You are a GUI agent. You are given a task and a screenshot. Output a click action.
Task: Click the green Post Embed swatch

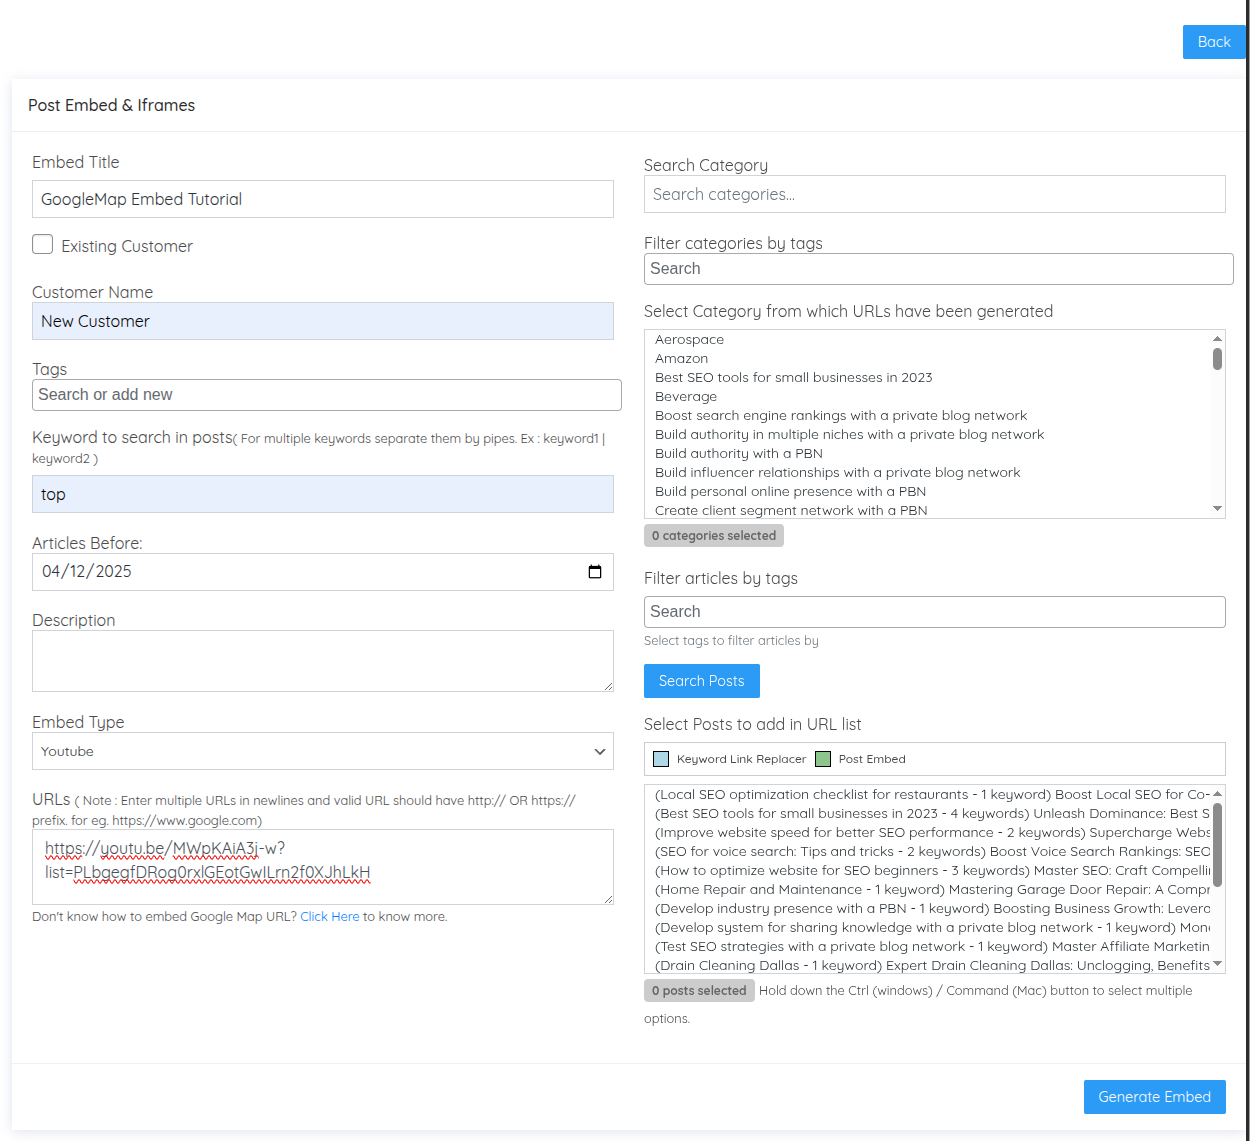tap(823, 759)
